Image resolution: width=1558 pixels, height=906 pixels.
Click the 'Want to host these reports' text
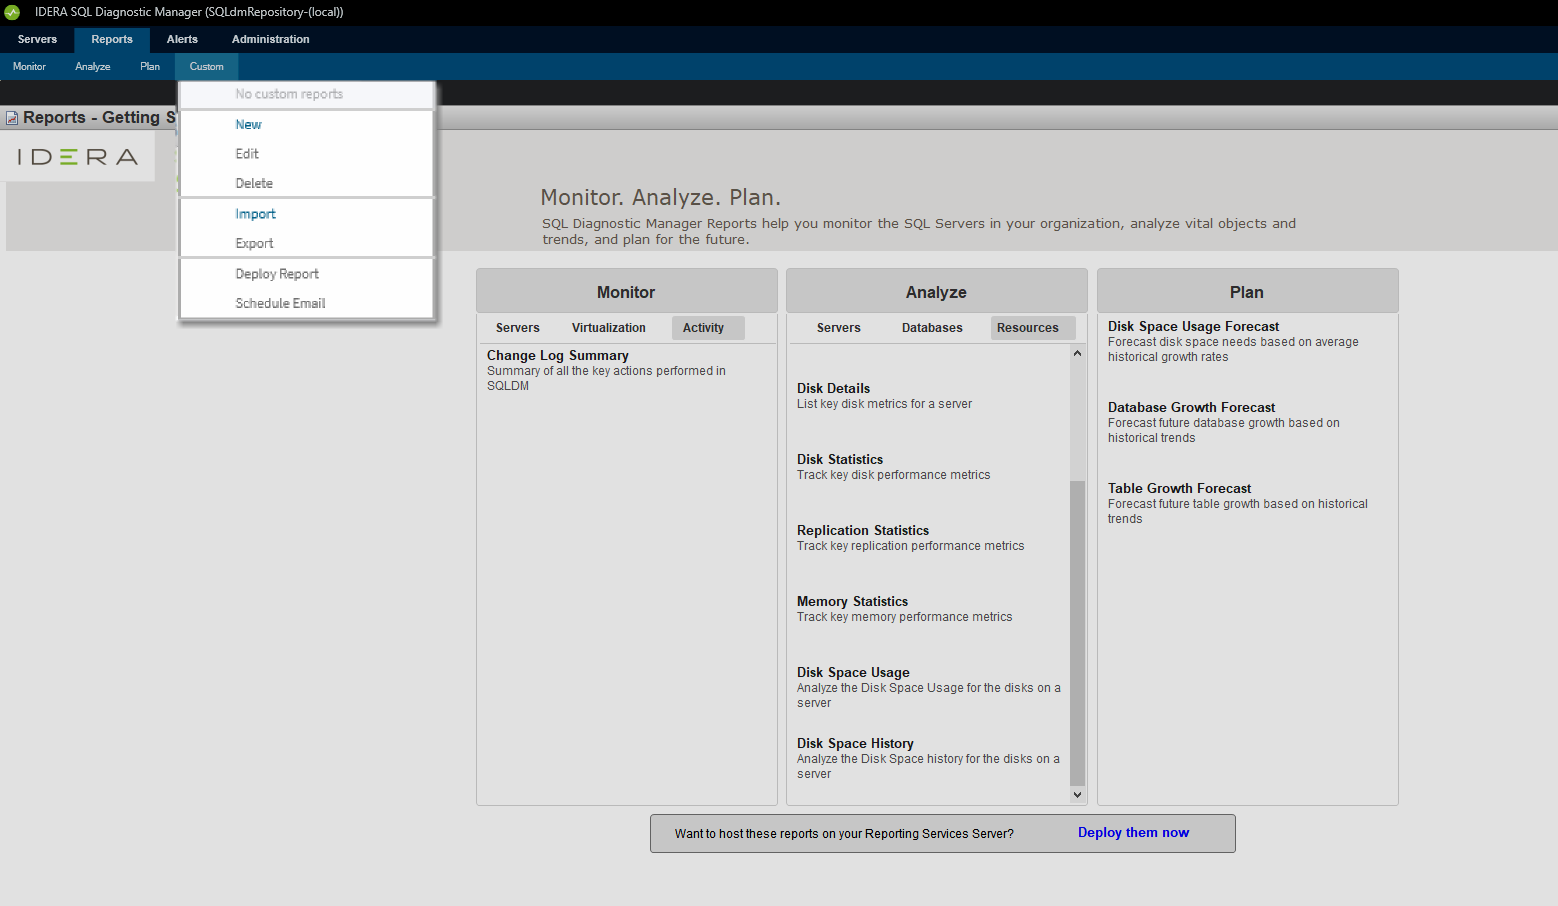pyautogui.click(x=844, y=834)
